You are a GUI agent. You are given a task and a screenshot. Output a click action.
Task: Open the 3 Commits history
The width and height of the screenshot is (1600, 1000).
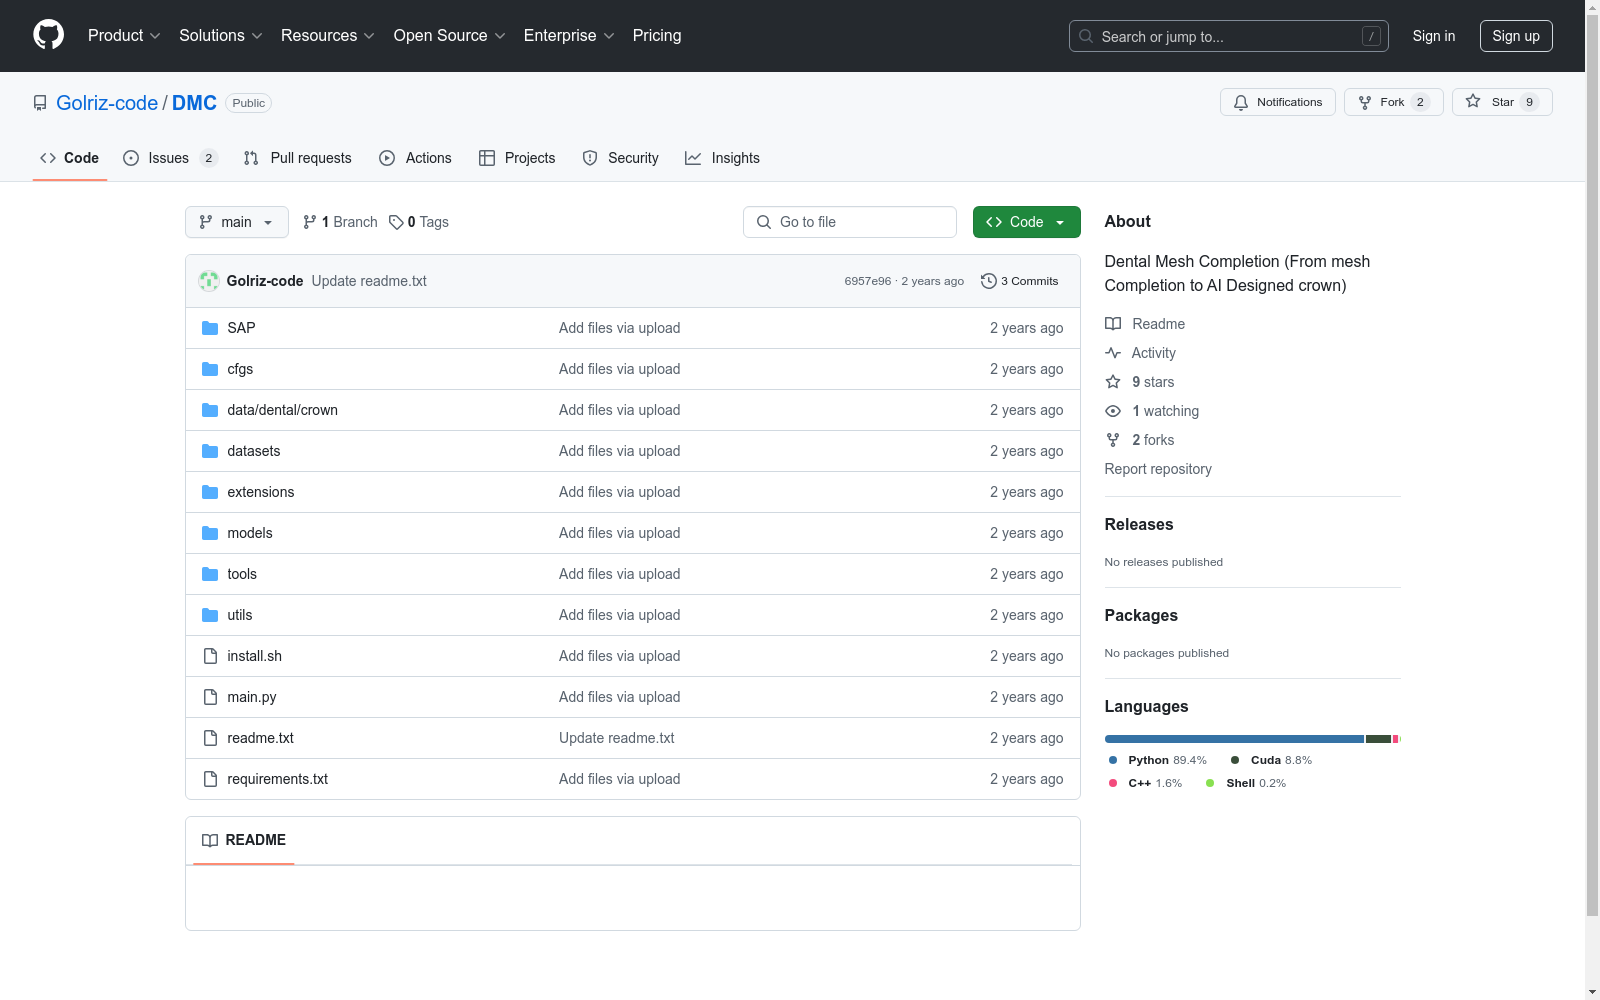point(1019,281)
